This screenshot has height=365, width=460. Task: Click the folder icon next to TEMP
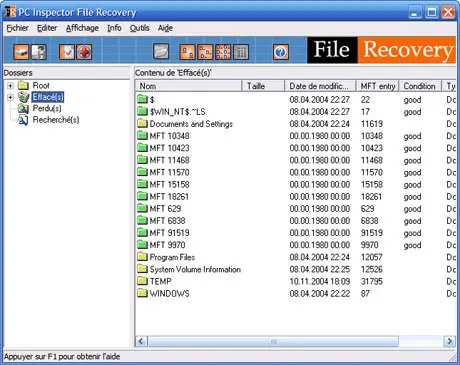coord(142,281)
